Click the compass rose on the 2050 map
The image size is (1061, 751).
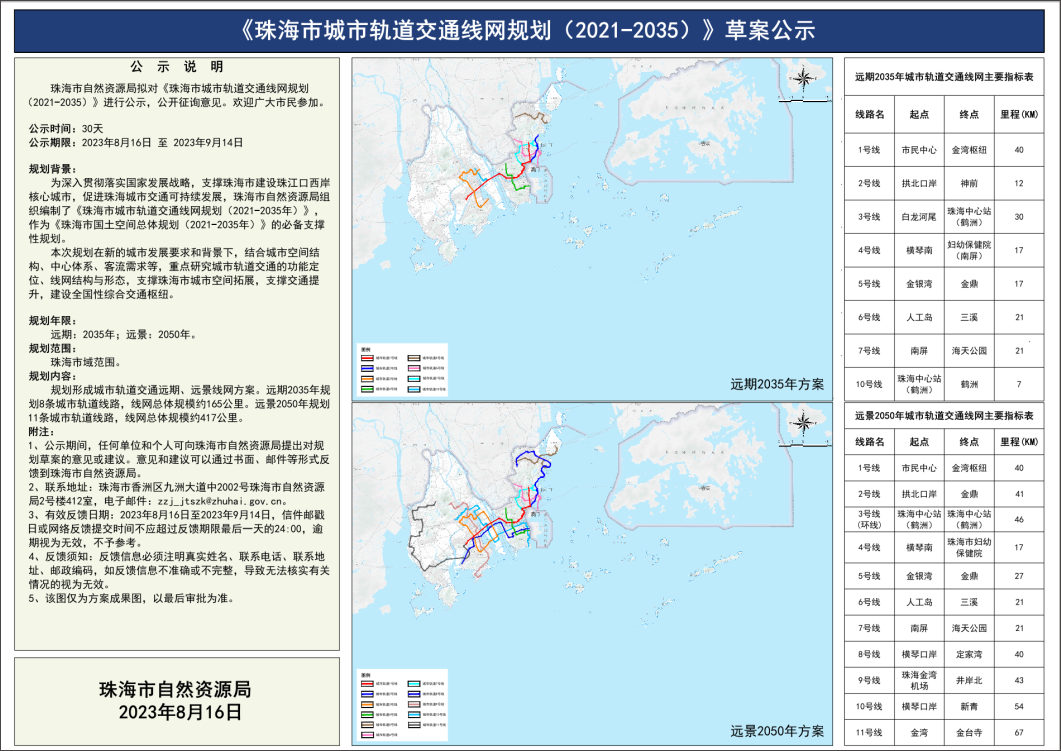(x=803, y=424)
